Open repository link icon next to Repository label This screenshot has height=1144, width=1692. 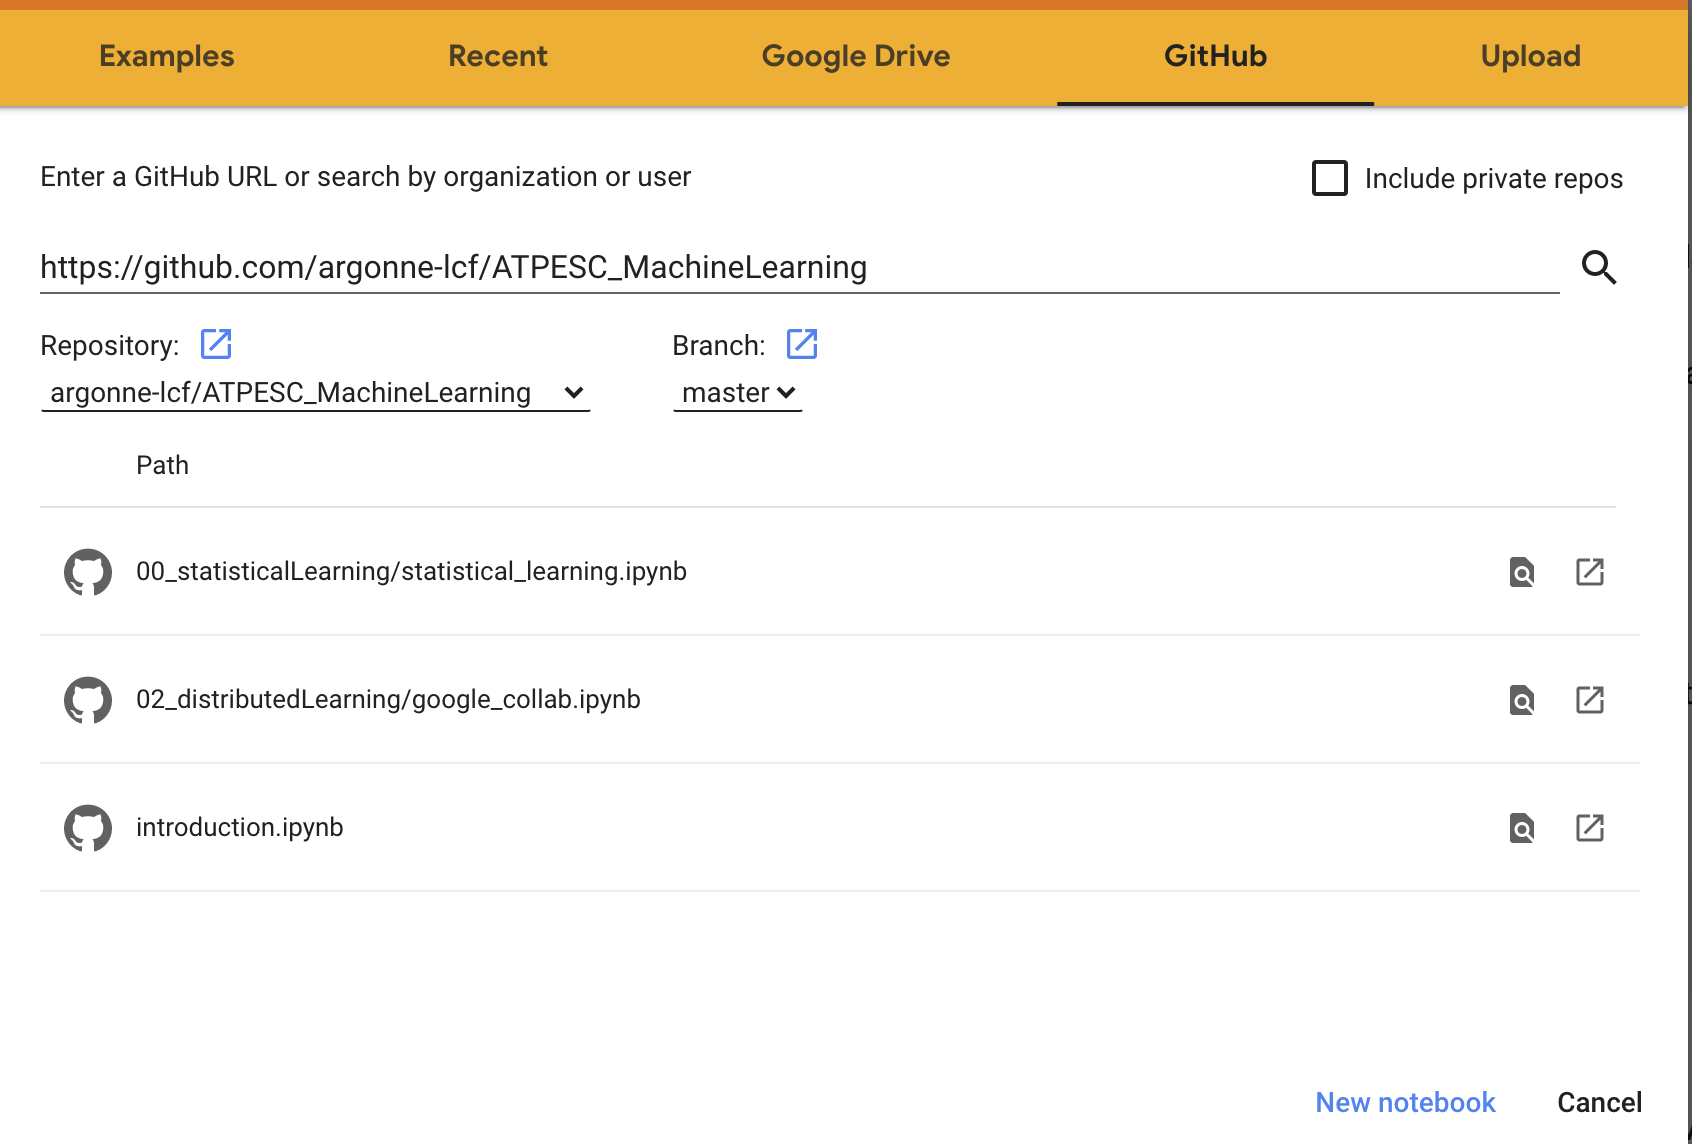point(216,344)
